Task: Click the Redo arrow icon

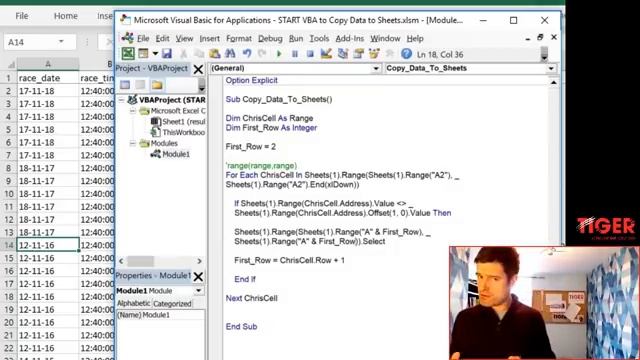Action: click(x=262, y=53)
